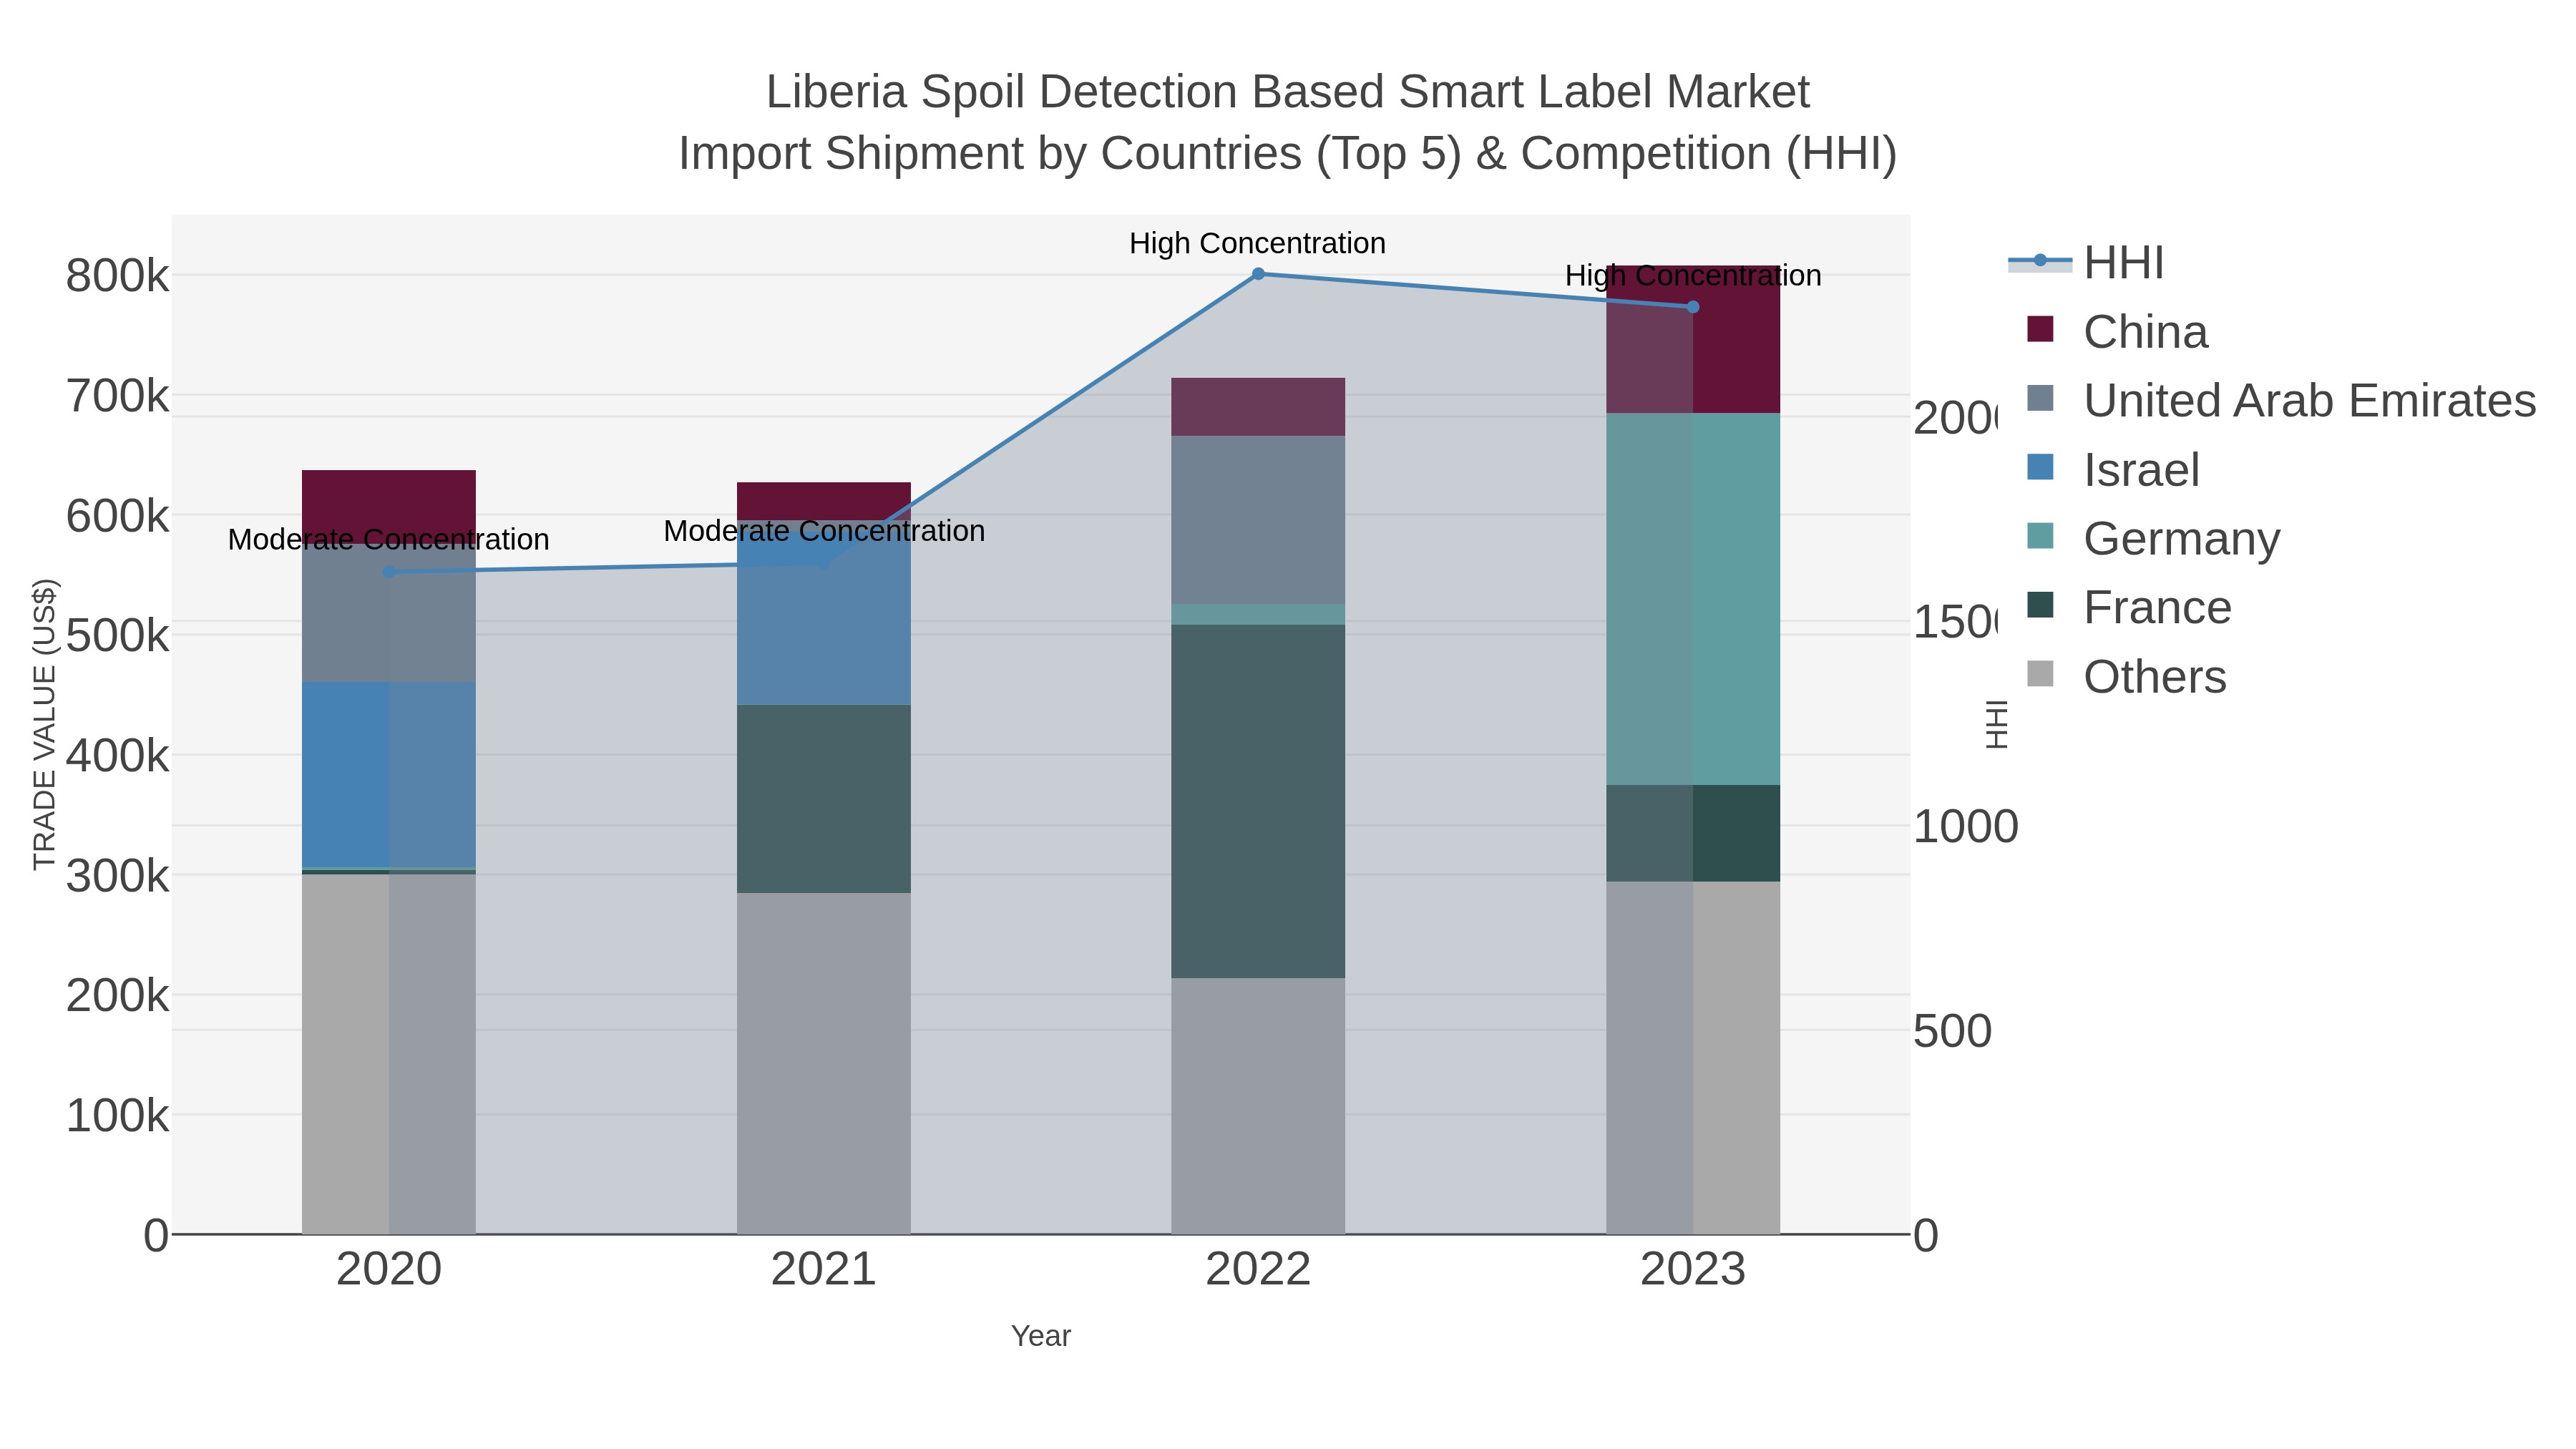This screenshot has width=2576, height=1449.
Task: Click the Others segment of the 2021 bar
Action: [x=824, y=1063]
